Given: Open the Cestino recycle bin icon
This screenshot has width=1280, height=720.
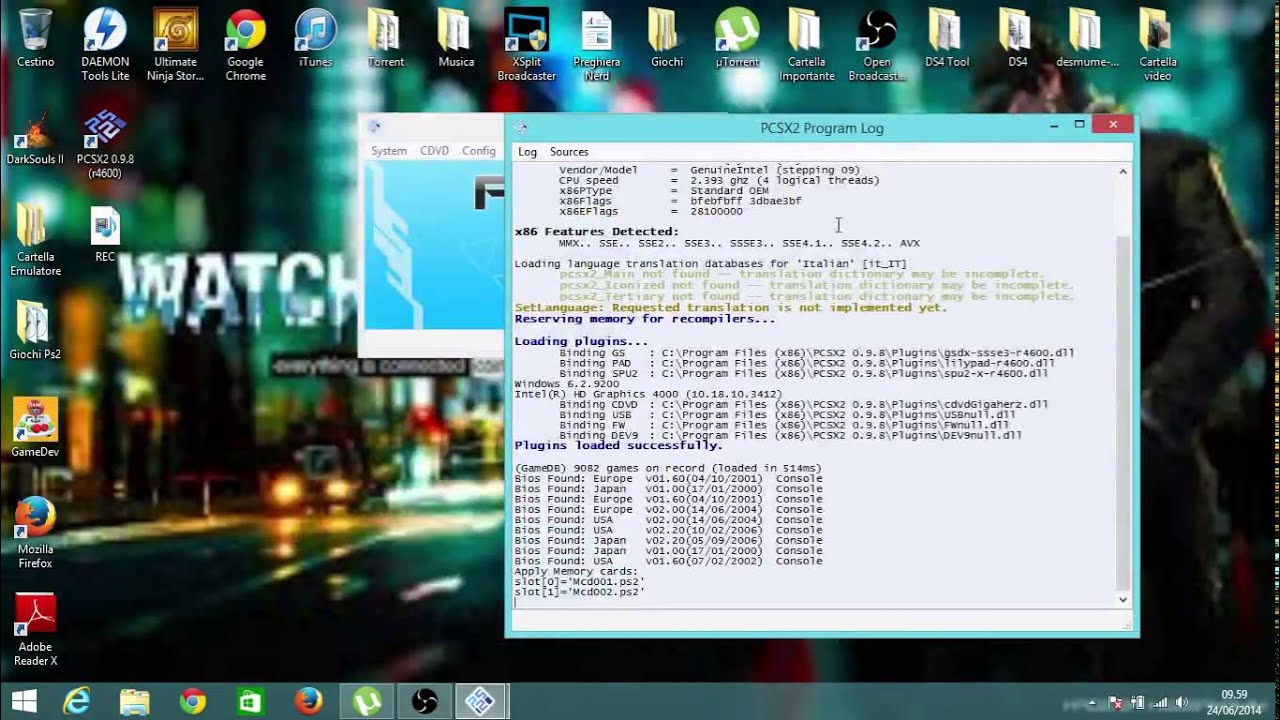Looking at the screenshot, I should pos(35,38).
